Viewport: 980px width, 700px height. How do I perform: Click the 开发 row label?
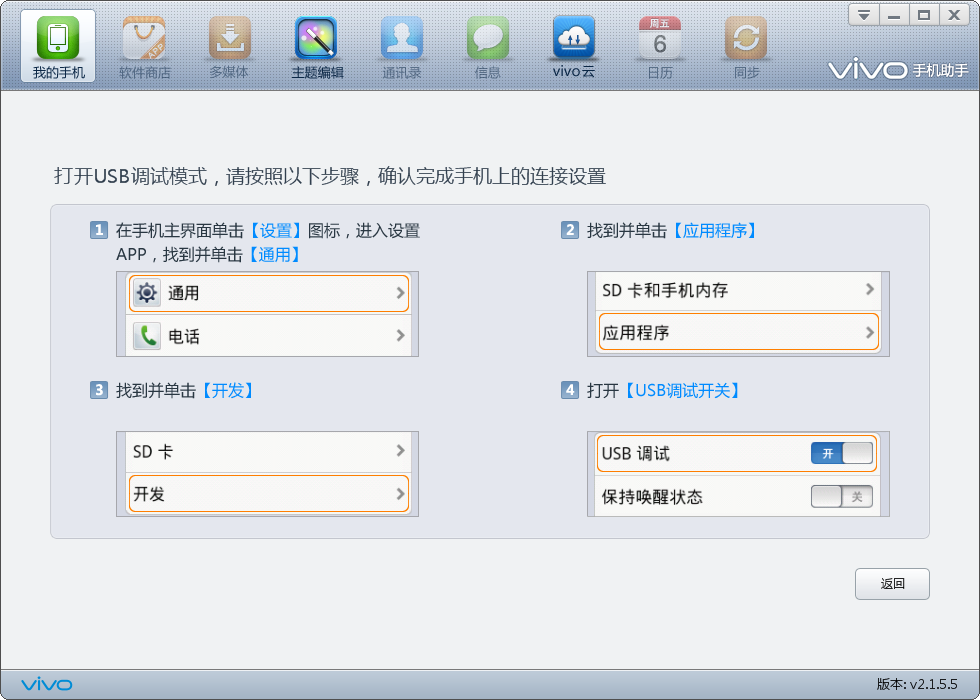[149, 494]
